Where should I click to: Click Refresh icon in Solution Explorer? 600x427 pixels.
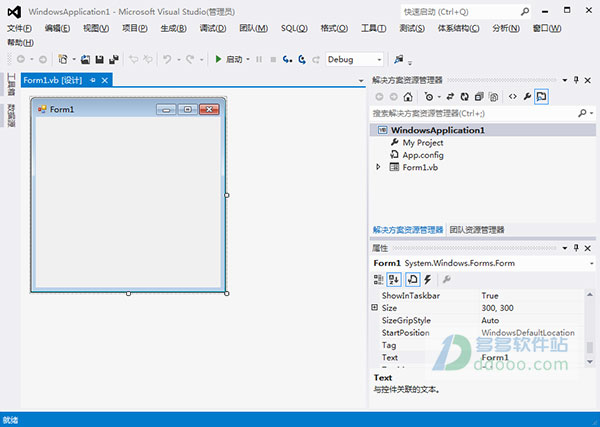click(465, 97)
